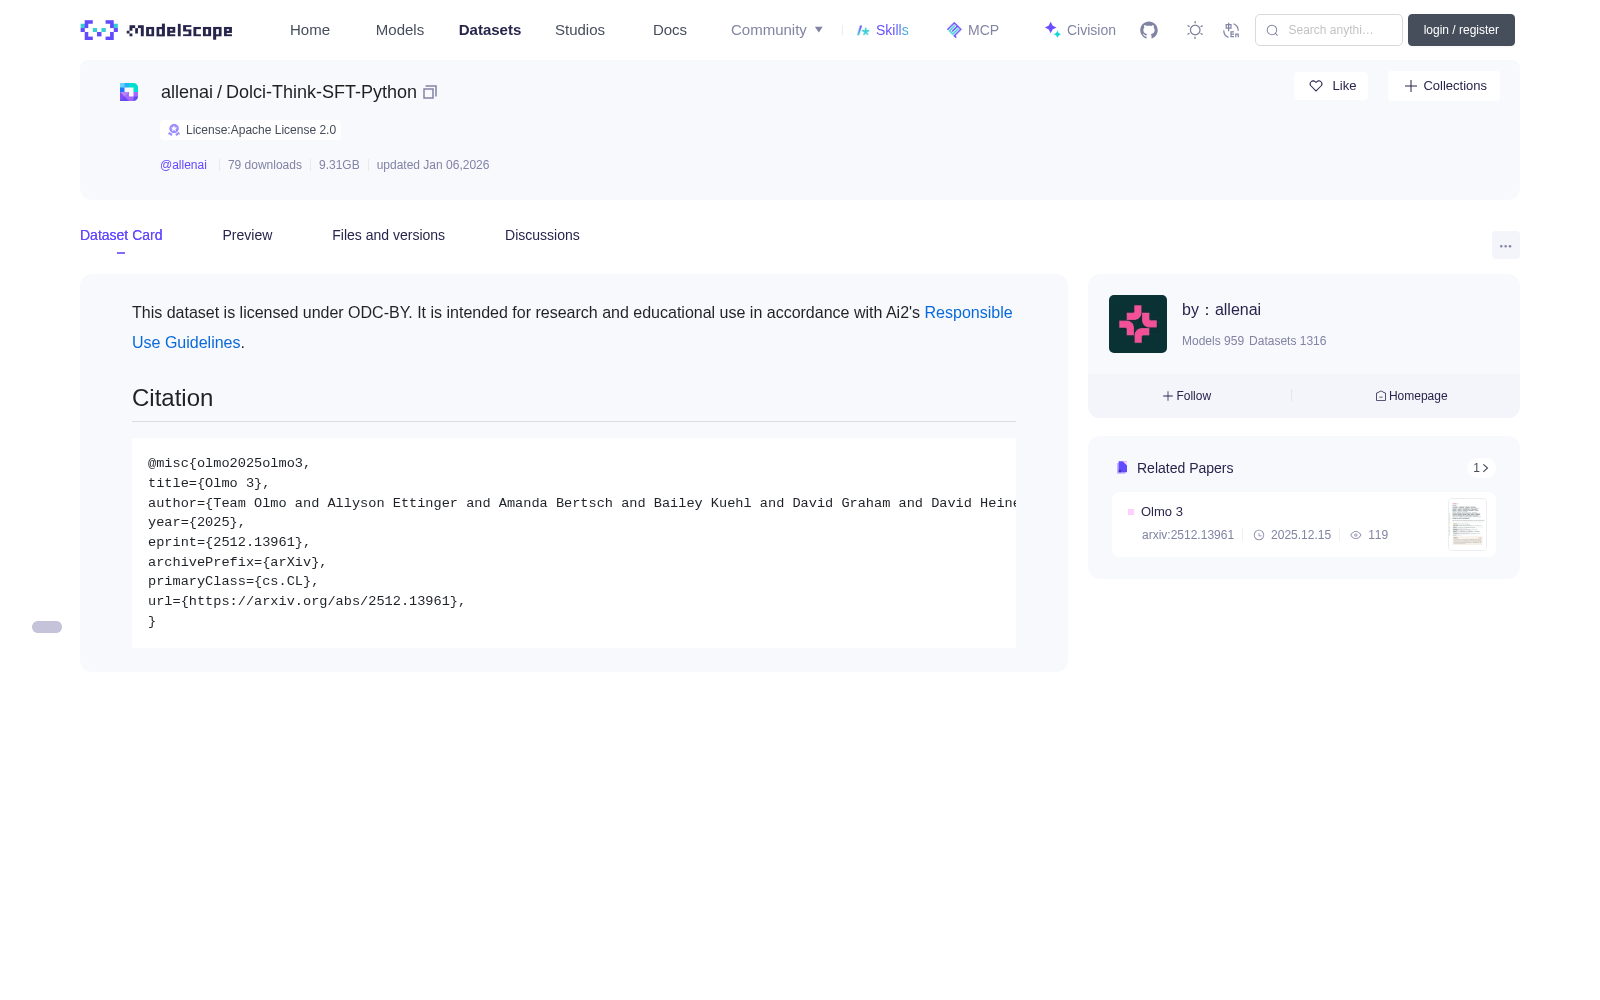The width and height of the screenshot is (1600, 1000).
Task: Open the Datasets menu item
Action: point(490,30)
